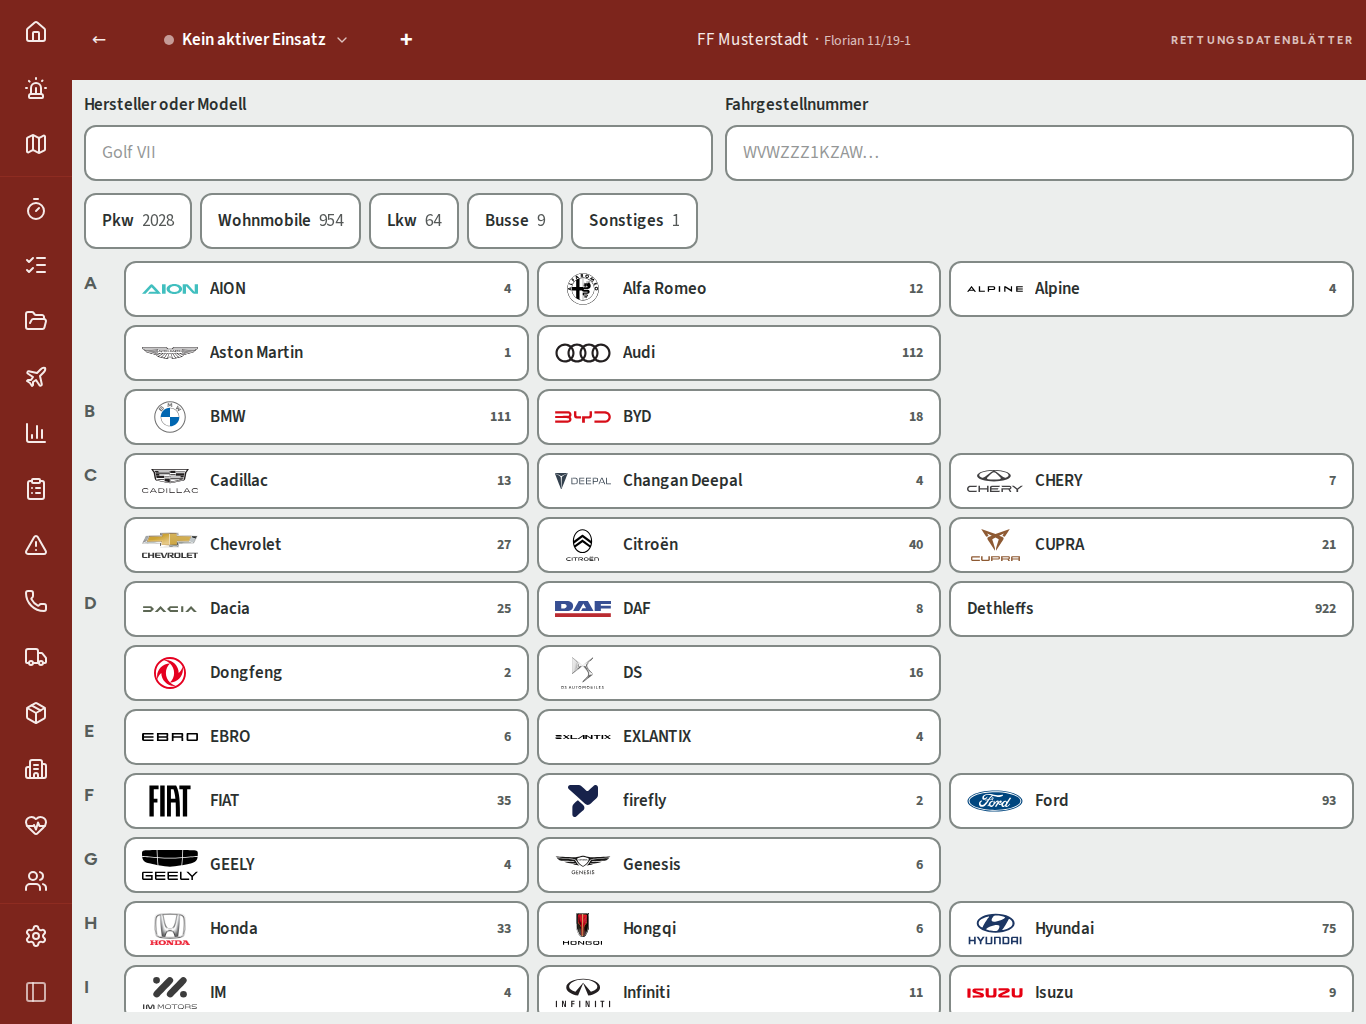The image size is (1366, 1024).
Task: Open the BMW manufacturer card
Action: pos(326,417)
